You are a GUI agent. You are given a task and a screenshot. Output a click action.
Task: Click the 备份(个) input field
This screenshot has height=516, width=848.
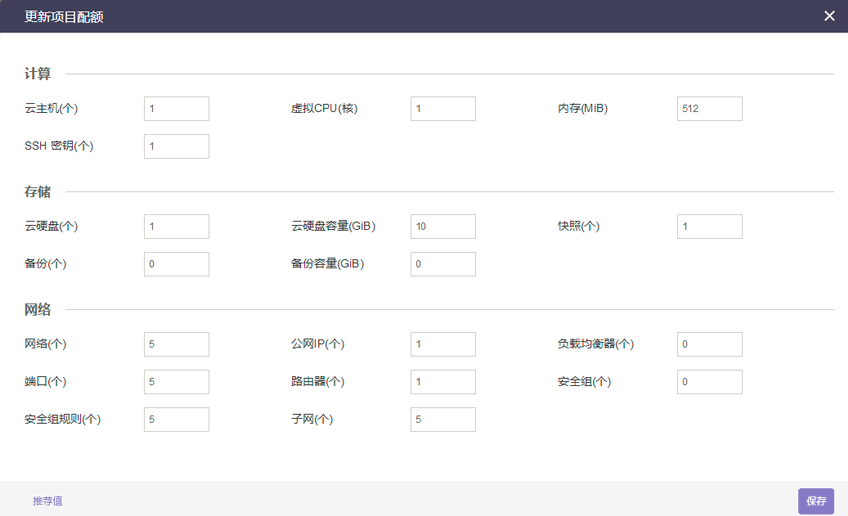(x=176, y=264)
